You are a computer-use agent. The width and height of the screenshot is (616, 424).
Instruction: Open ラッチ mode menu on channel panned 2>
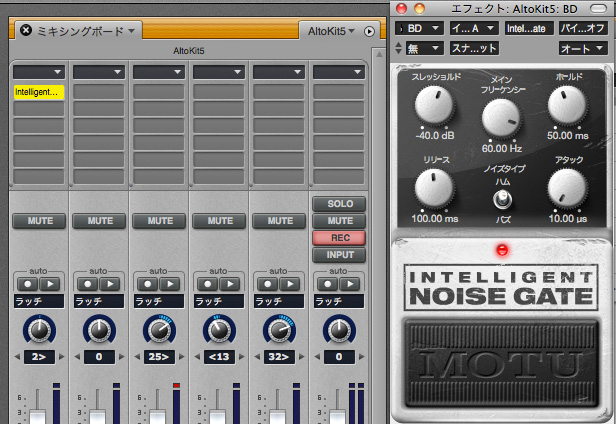38,301
